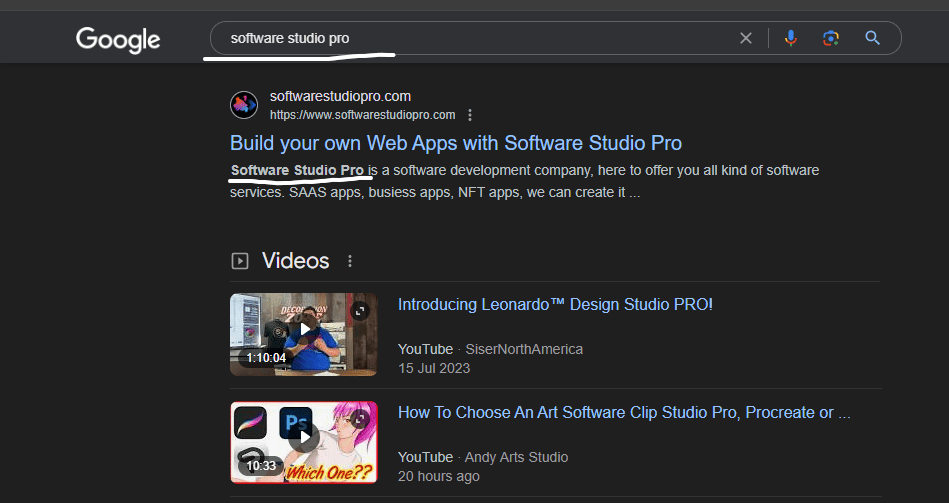Click the https://www.softwarestudiopro.com URL text
Image resolution: width=949 pixels, height=503 pixels.
point(363,115)
